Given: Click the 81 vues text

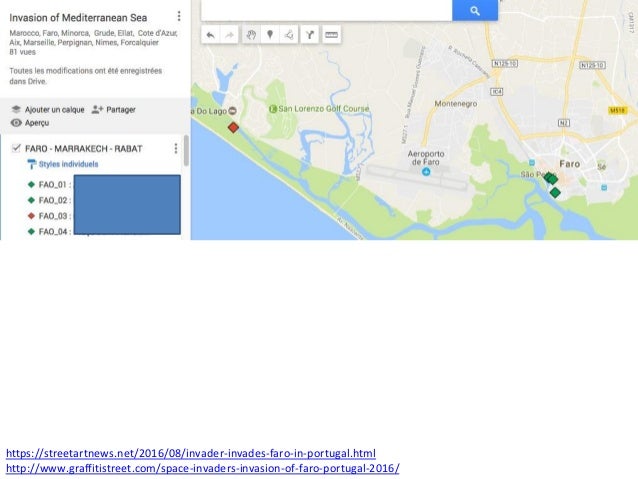Looking at the screenshot, I should point(22,52).
